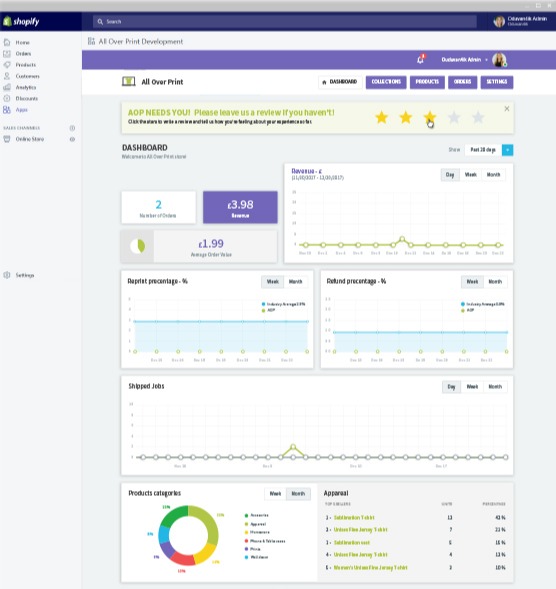The width and height of the screenshot is (556, 589).
Task: Click the blue Industry Average swatch in Reprint chart
Action: 263,304
